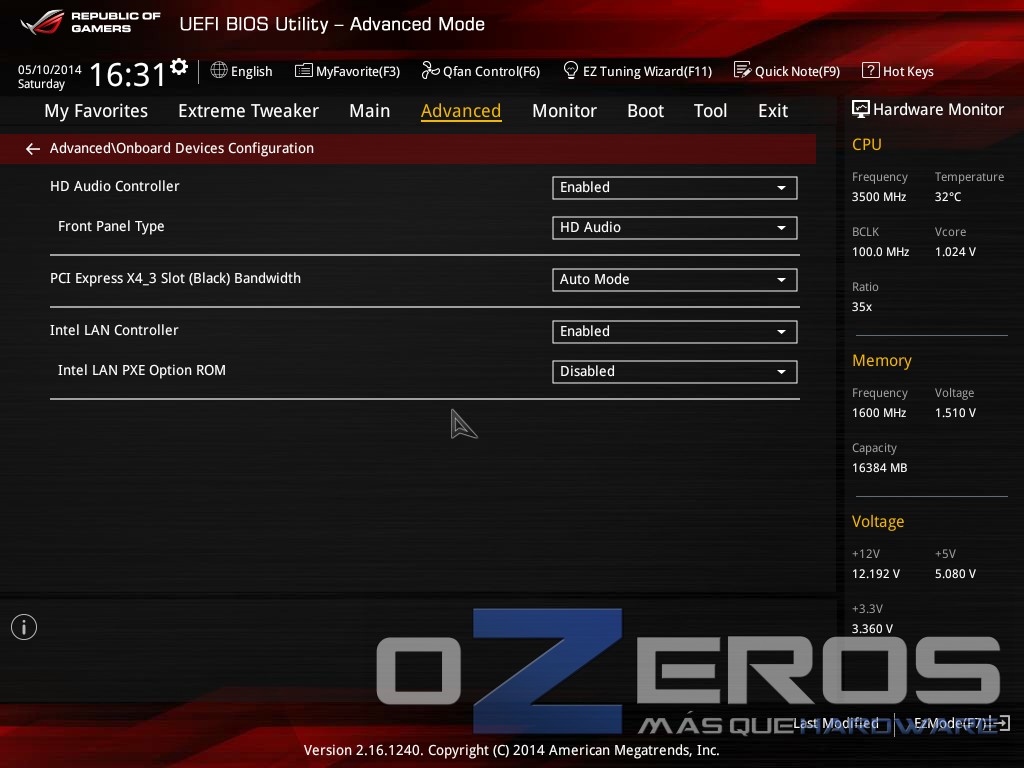Click the info circle icon
The width and height of the screenshot is (1024, 768).
pyautogui.click(x=24, y=627)
